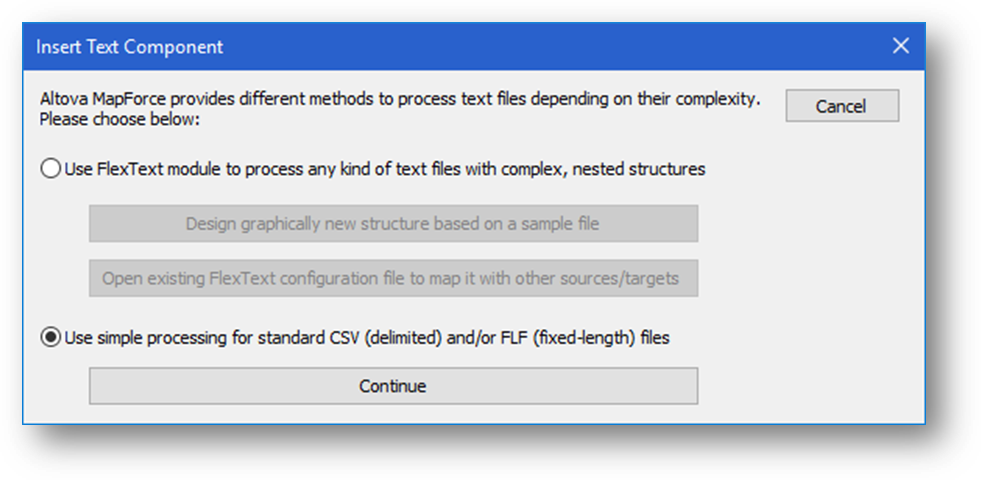This screenshot has height=480, width=981.
Task: Select simple processing for CSV/FLF radio button
Action: coord(49,338)
